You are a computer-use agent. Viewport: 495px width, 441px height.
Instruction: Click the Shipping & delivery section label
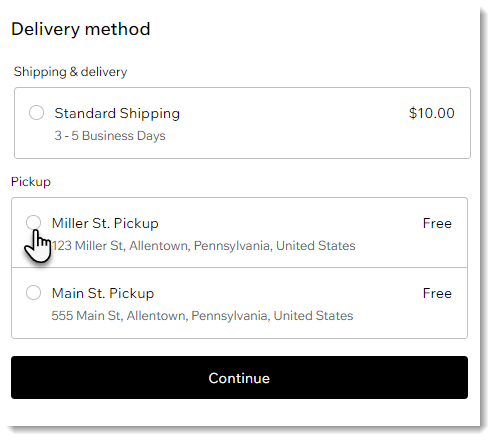[70, 72]
